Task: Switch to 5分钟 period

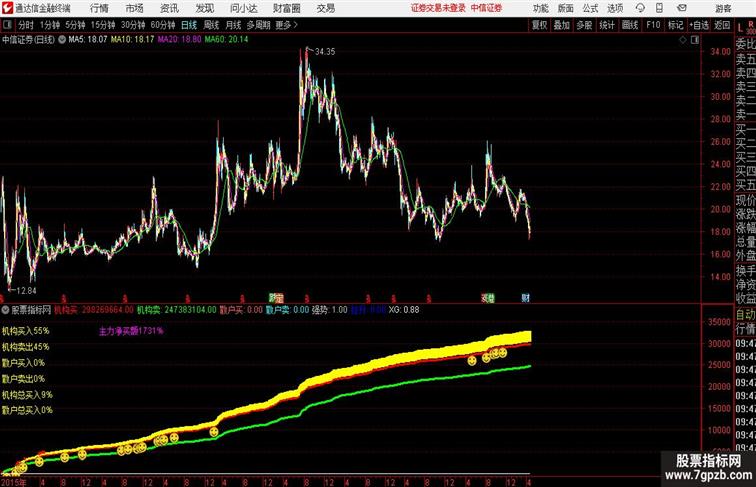Action: (x=75, y=25)
